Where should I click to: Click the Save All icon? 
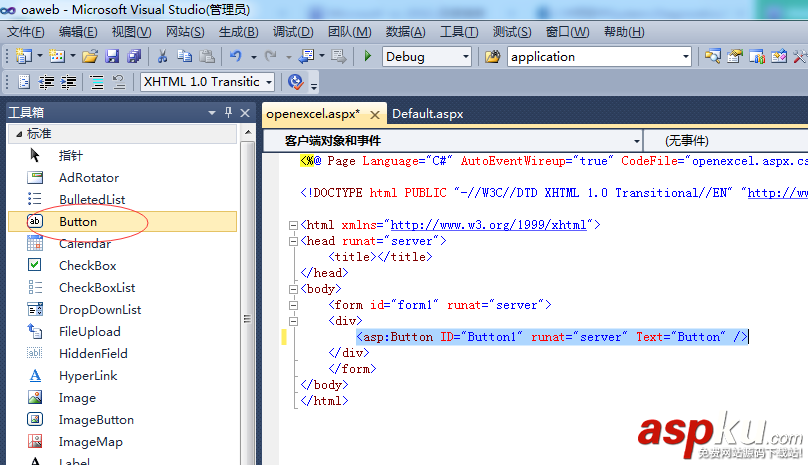pyautogui.click(x=134, y=56)
